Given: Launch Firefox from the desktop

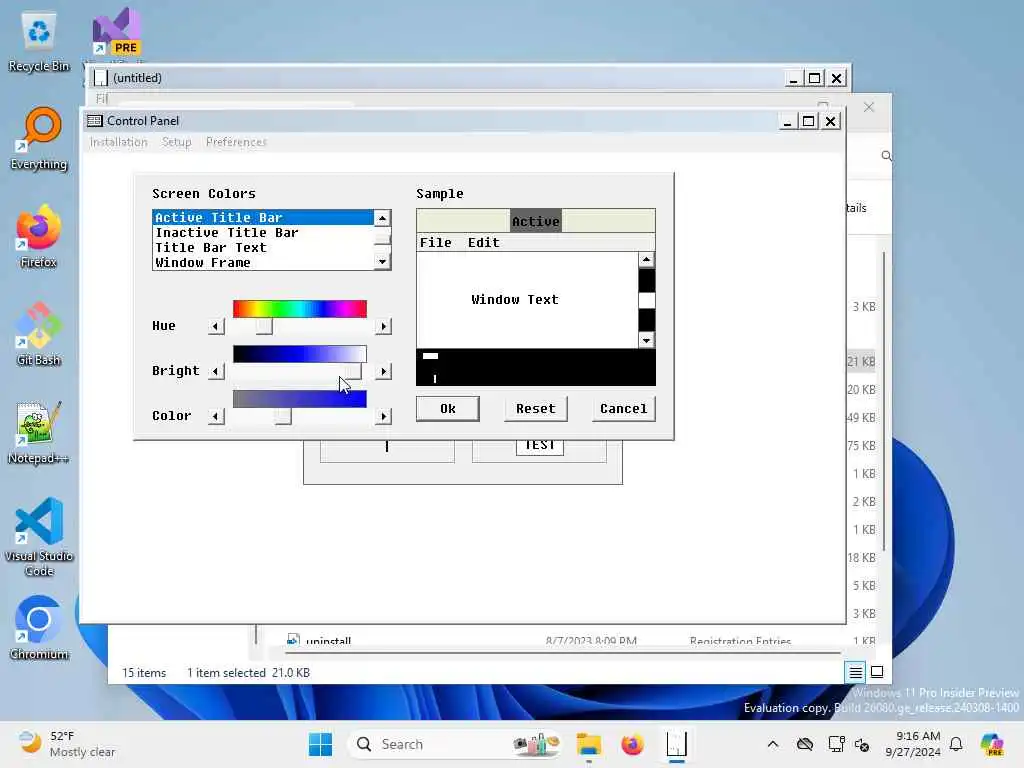Looking at the screenshot, I should [x=39, y=237].
